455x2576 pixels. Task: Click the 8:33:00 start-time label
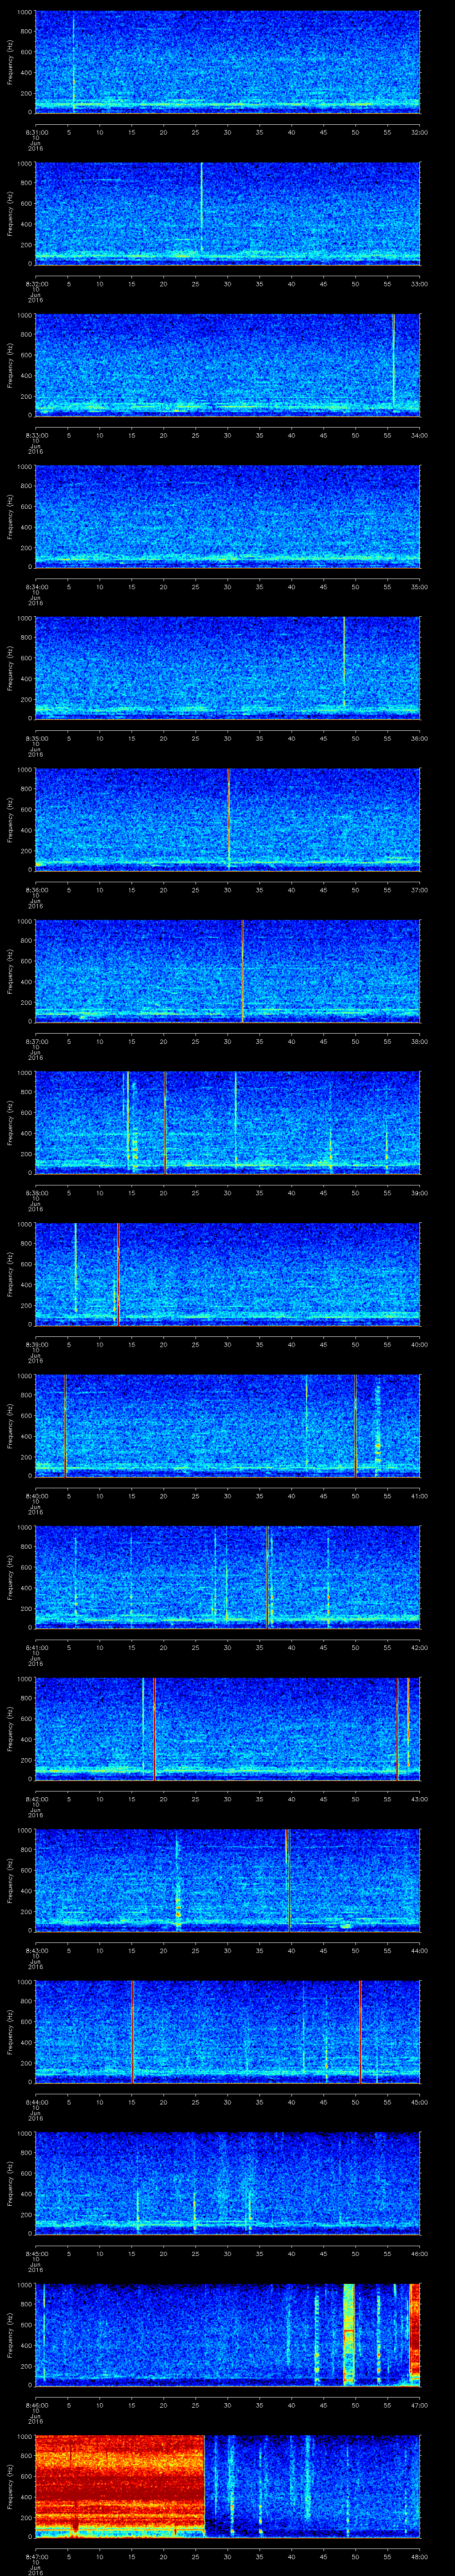[x=36, y=435]
